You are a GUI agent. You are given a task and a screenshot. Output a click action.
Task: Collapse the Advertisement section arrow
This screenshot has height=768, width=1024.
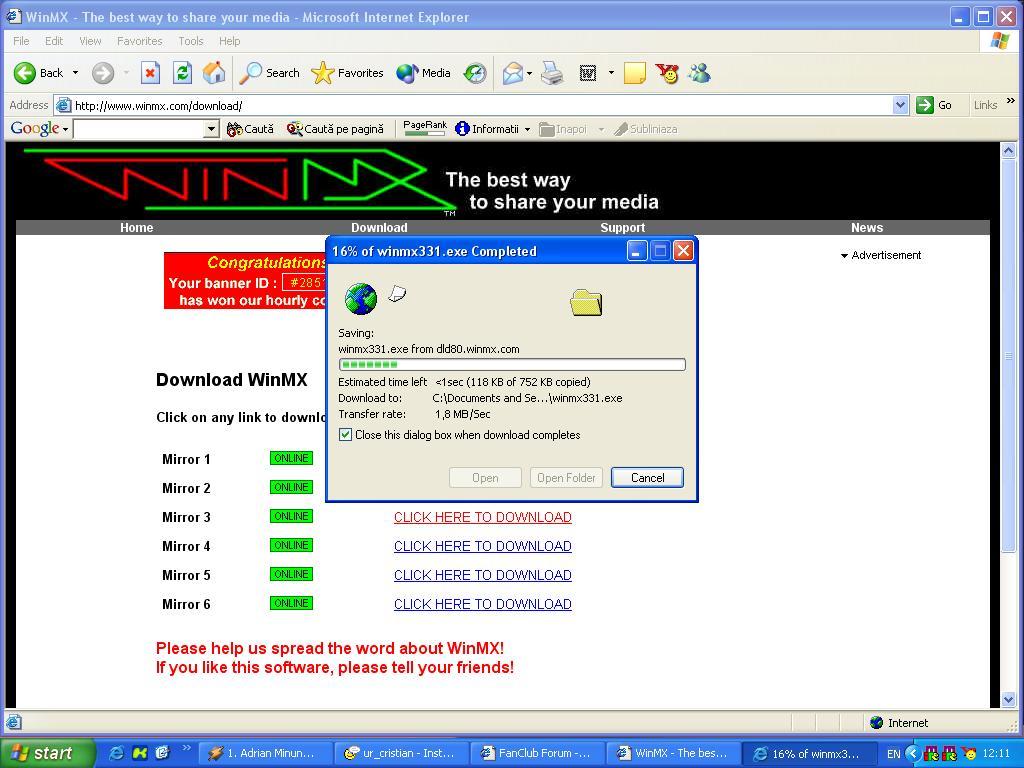(844, 256)
